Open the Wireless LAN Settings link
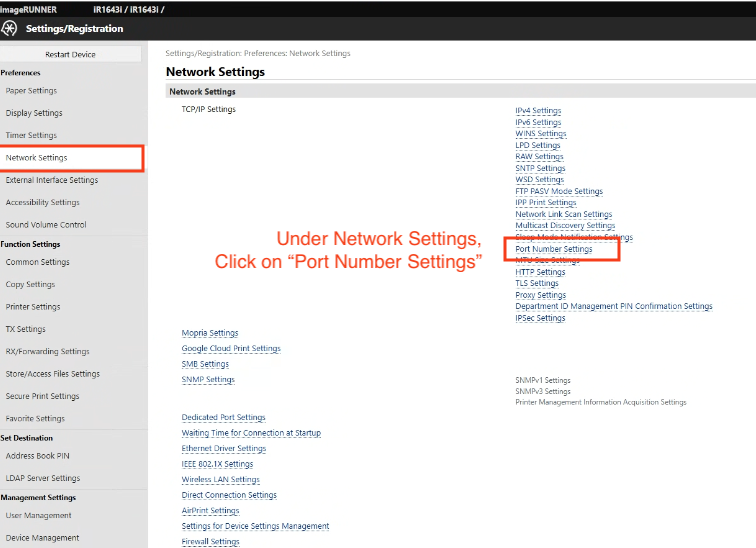The width and height of the screenshot is (756, 548). click(220, 480)
